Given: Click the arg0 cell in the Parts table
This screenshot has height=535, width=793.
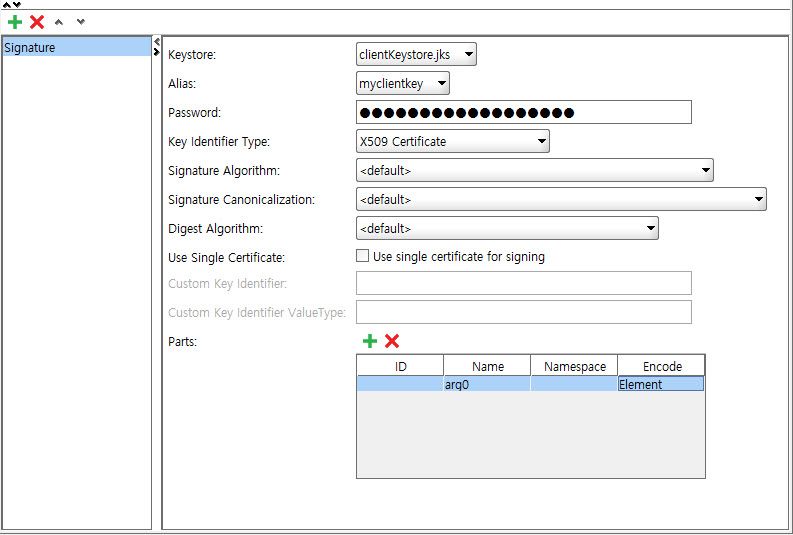Looking at the screenshot, I should click(x=487, y=384).
